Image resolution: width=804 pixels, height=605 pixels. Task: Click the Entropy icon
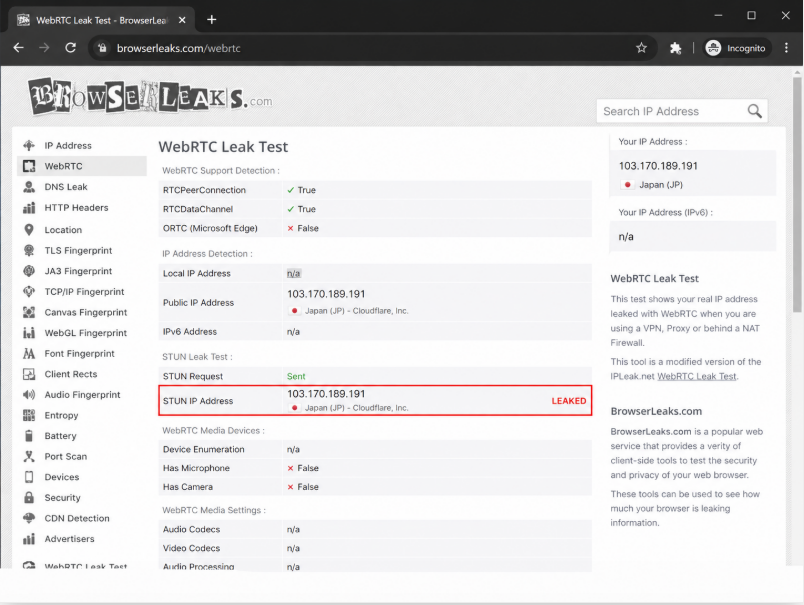coord(29,415)
